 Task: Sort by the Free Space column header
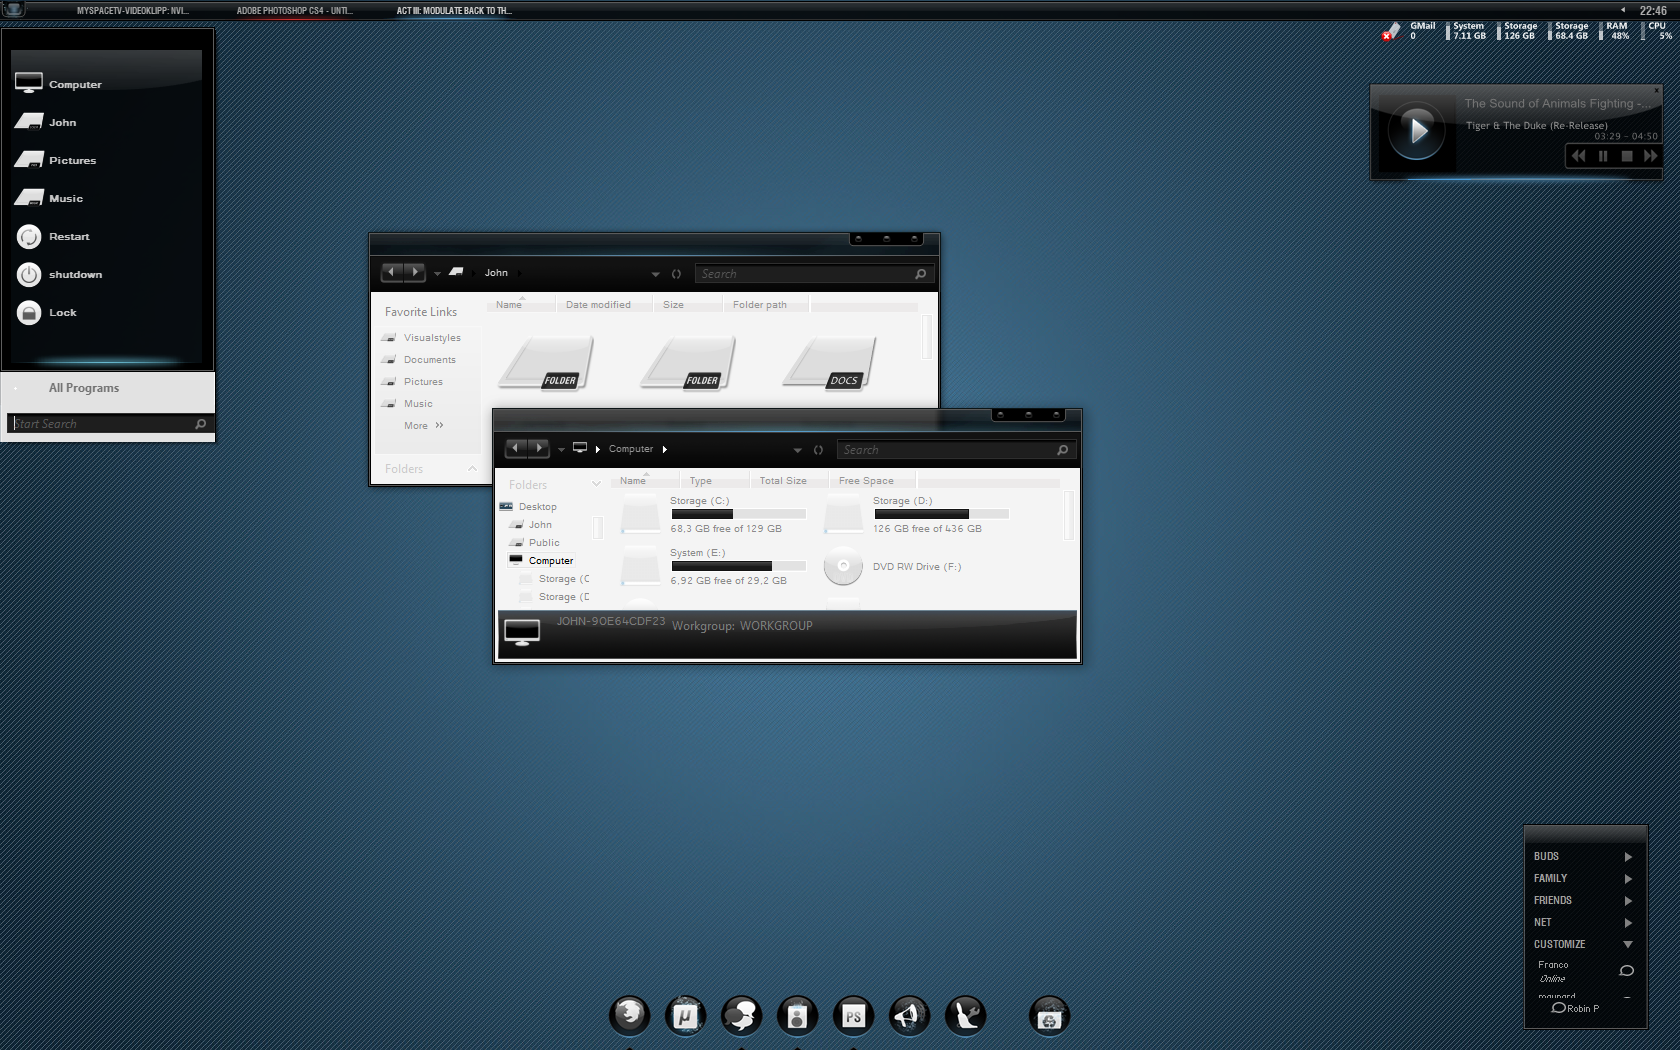tap(866, 481)
